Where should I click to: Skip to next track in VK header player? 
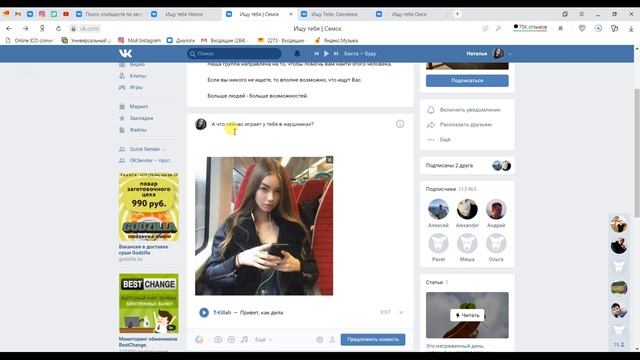click(x=336, y=53)
